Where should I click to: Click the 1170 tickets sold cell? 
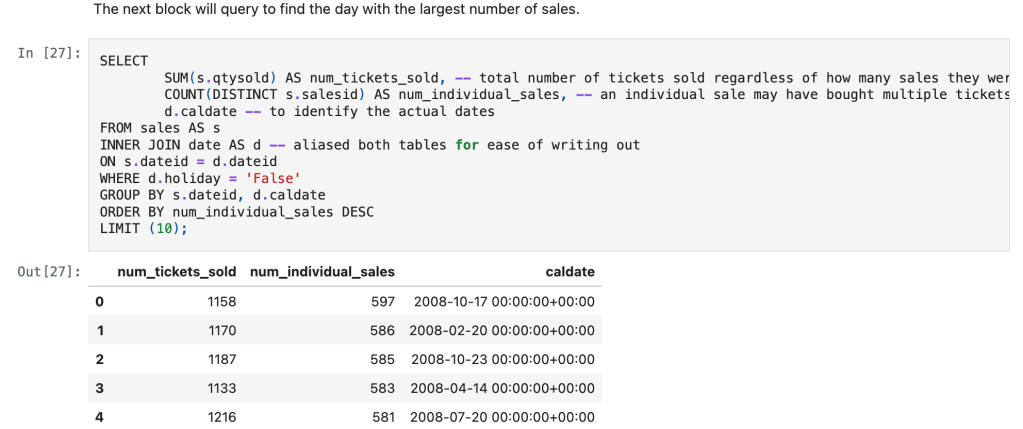click(222, 330)
